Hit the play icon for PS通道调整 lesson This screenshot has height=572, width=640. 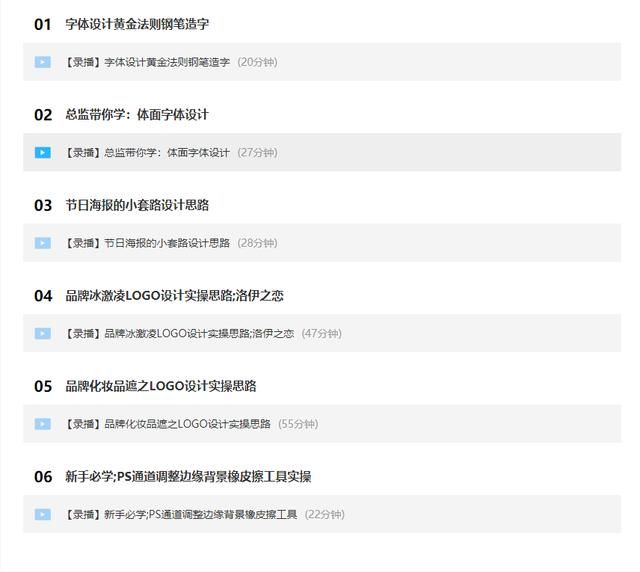[x=42, y=515]
